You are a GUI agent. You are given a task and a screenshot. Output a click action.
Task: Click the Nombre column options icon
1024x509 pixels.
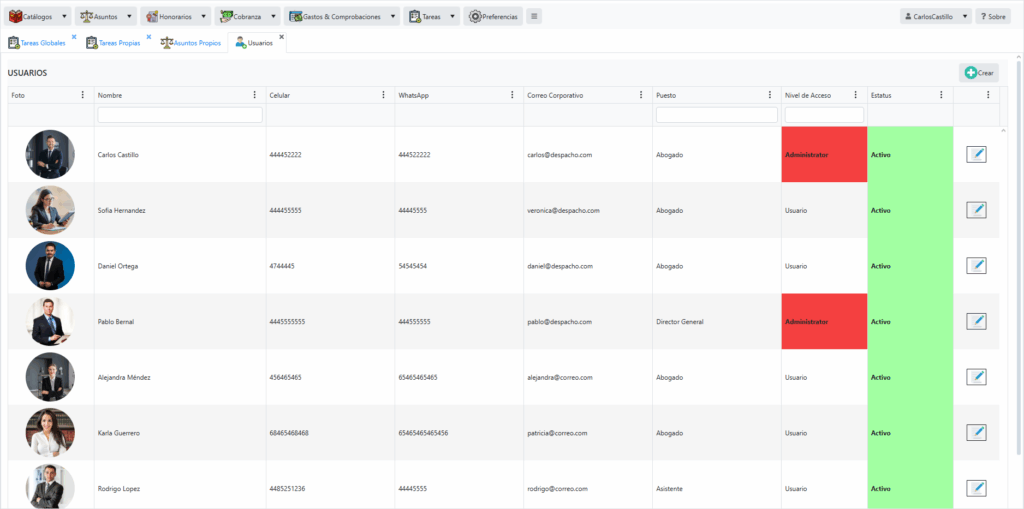tap(255, 95)
